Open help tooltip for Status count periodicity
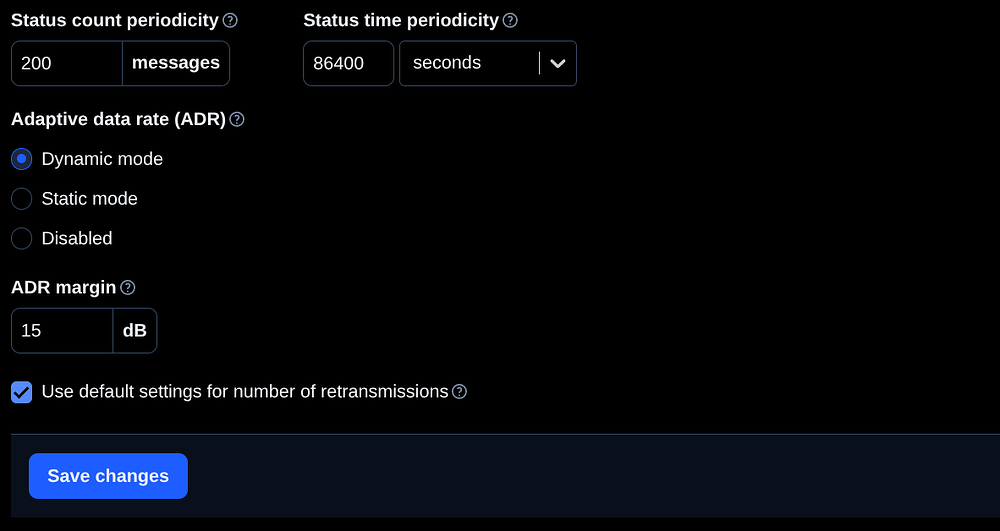1000x531 pixels. click(230, 21)
